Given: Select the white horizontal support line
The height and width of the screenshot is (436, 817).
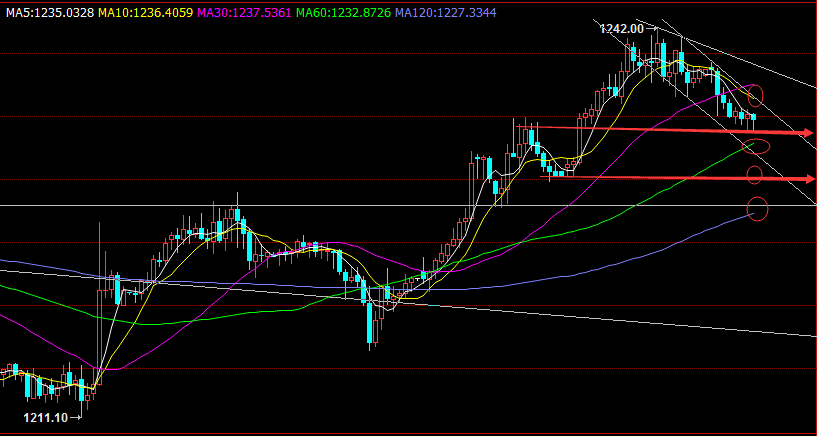Looking at the screenshot, I should tap(300, 206).
